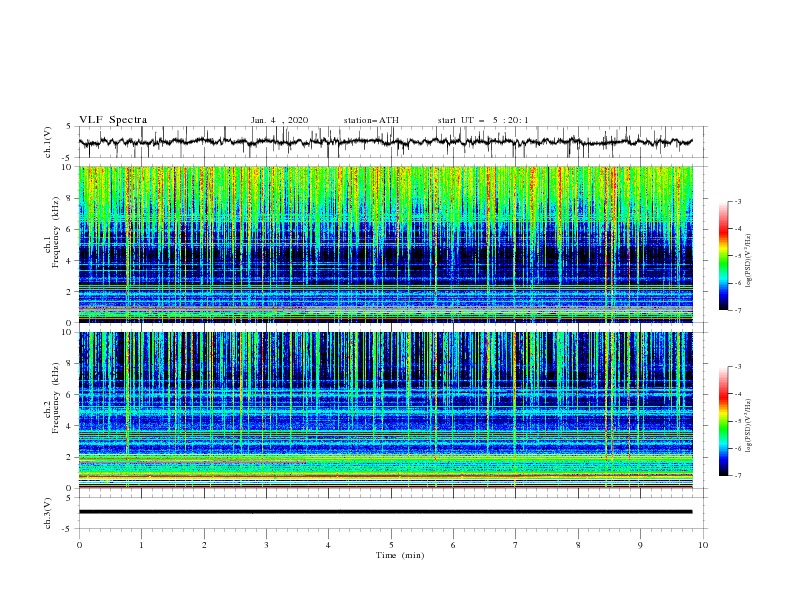
Task: Click the ch.1 voltage waveform trace
Action: tap(385, 142)
